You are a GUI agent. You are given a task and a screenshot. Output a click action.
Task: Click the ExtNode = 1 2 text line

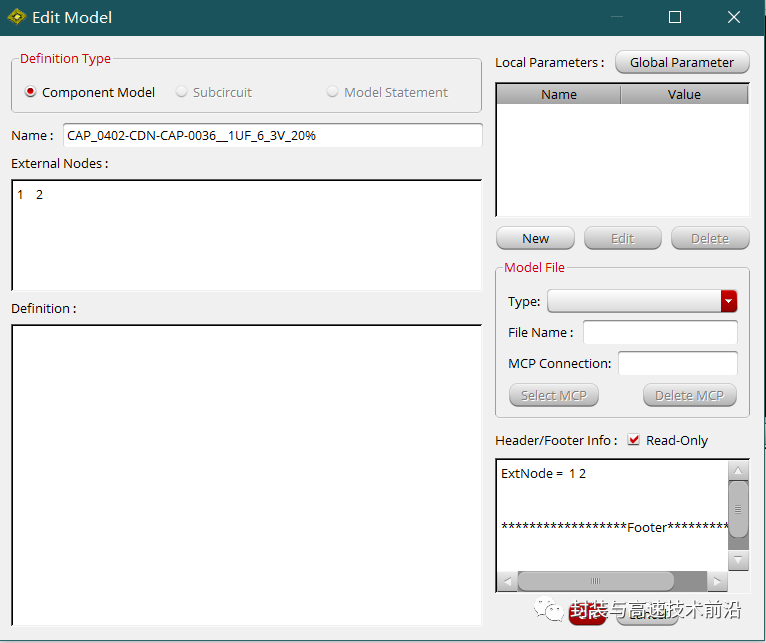click(543, 473)
